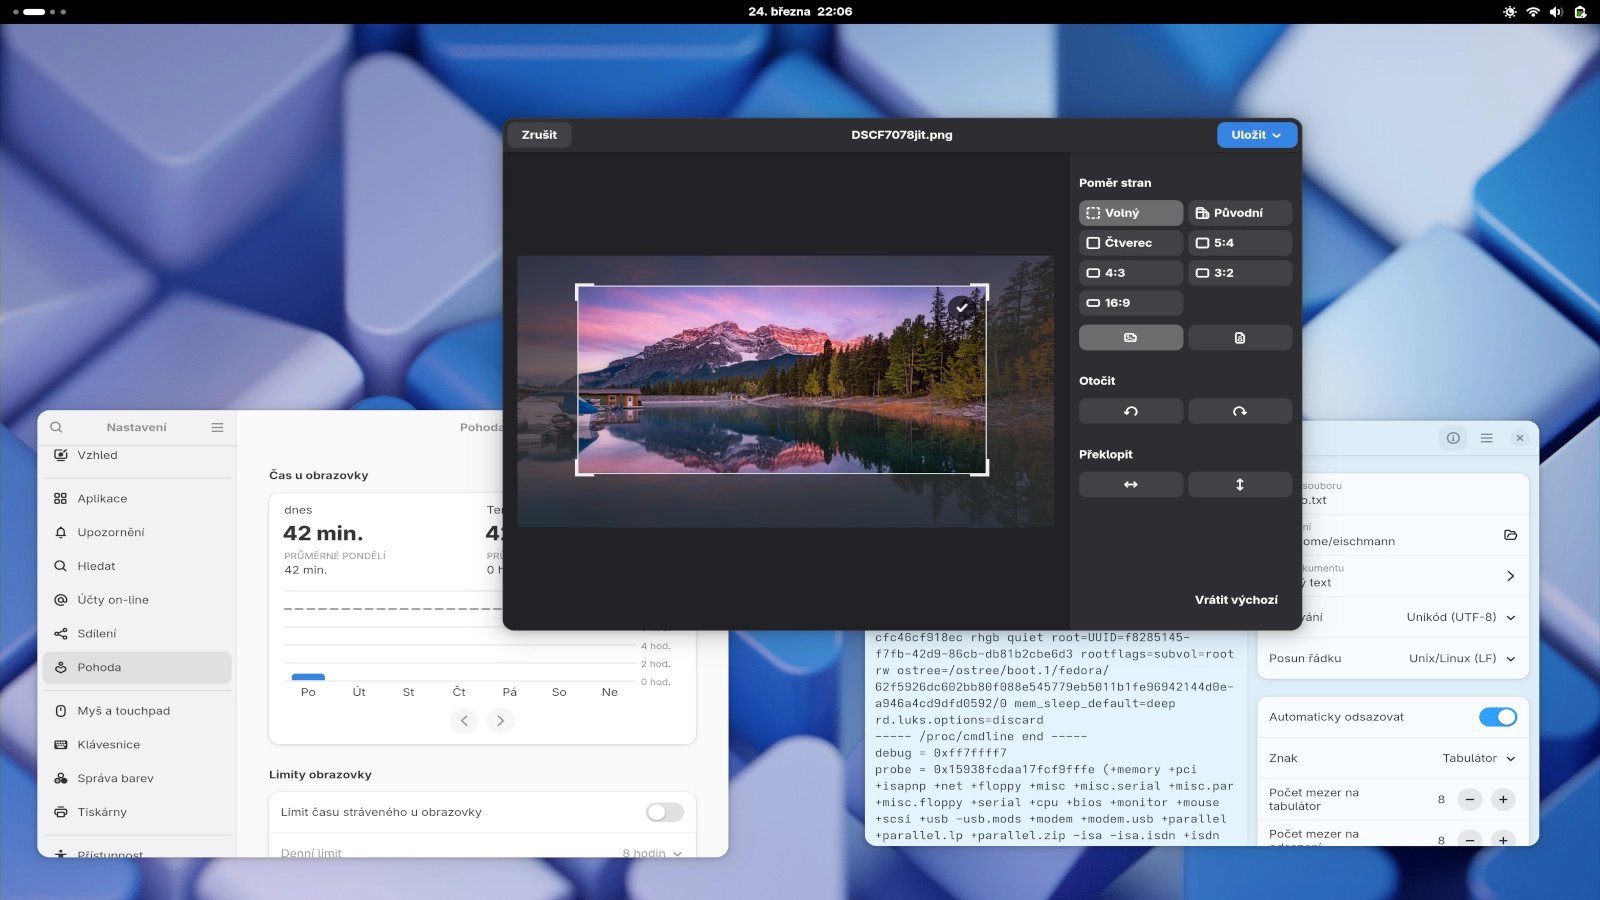Open Vzhled in Nastavení sidebar
This screenshot has width=1600, height=900.
click(137, 455)
